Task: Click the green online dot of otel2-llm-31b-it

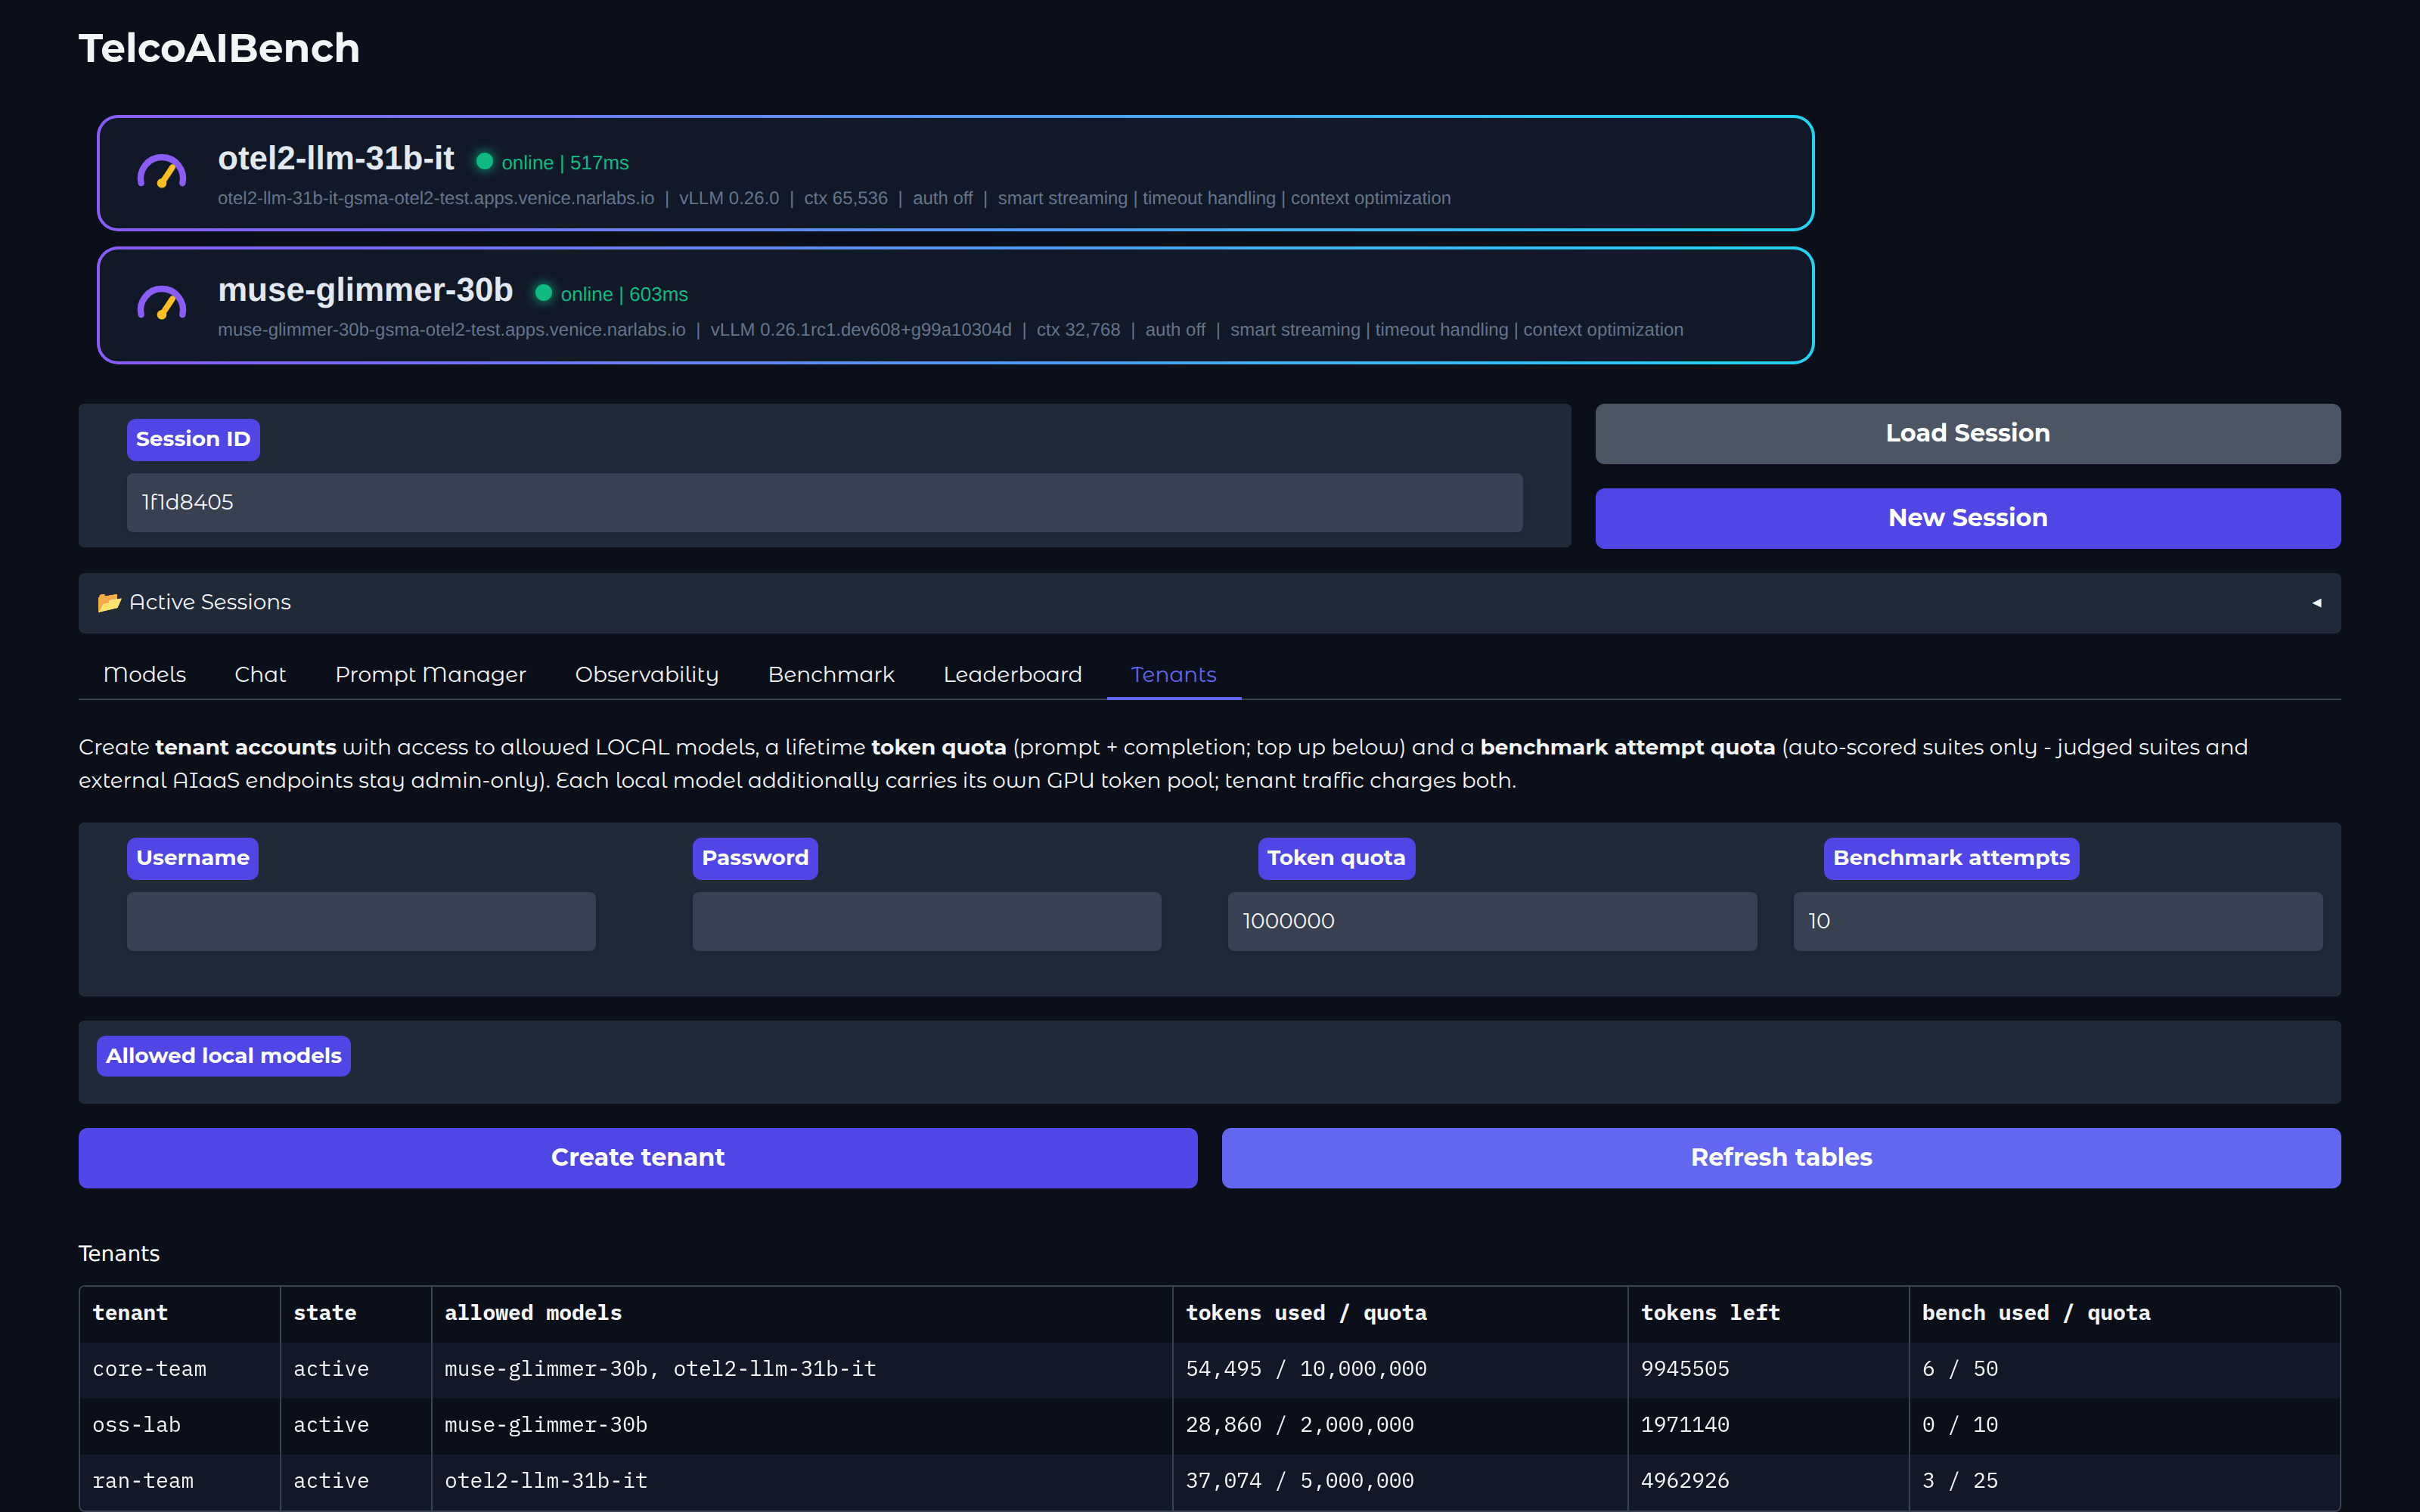Action: [485, 161]
